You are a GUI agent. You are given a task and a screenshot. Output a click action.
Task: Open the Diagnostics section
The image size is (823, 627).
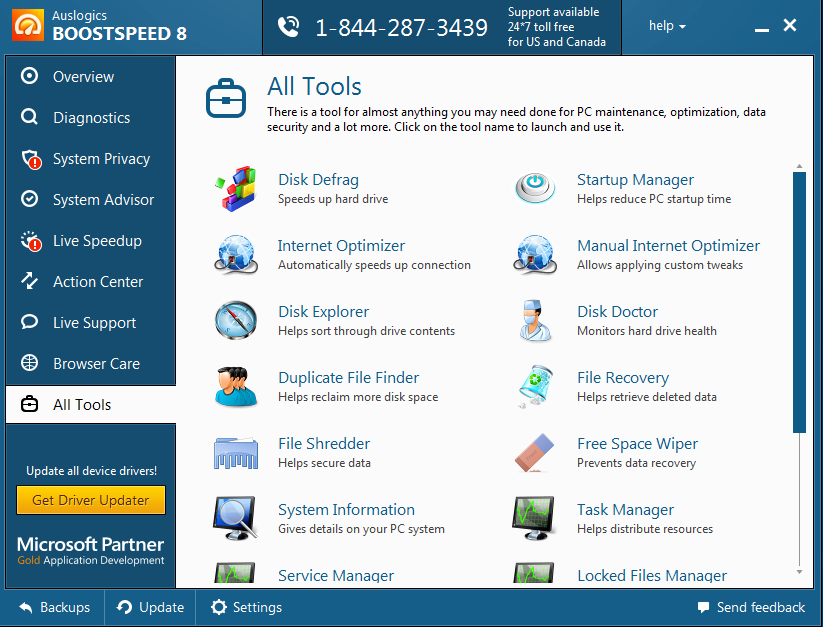[90, 117]
